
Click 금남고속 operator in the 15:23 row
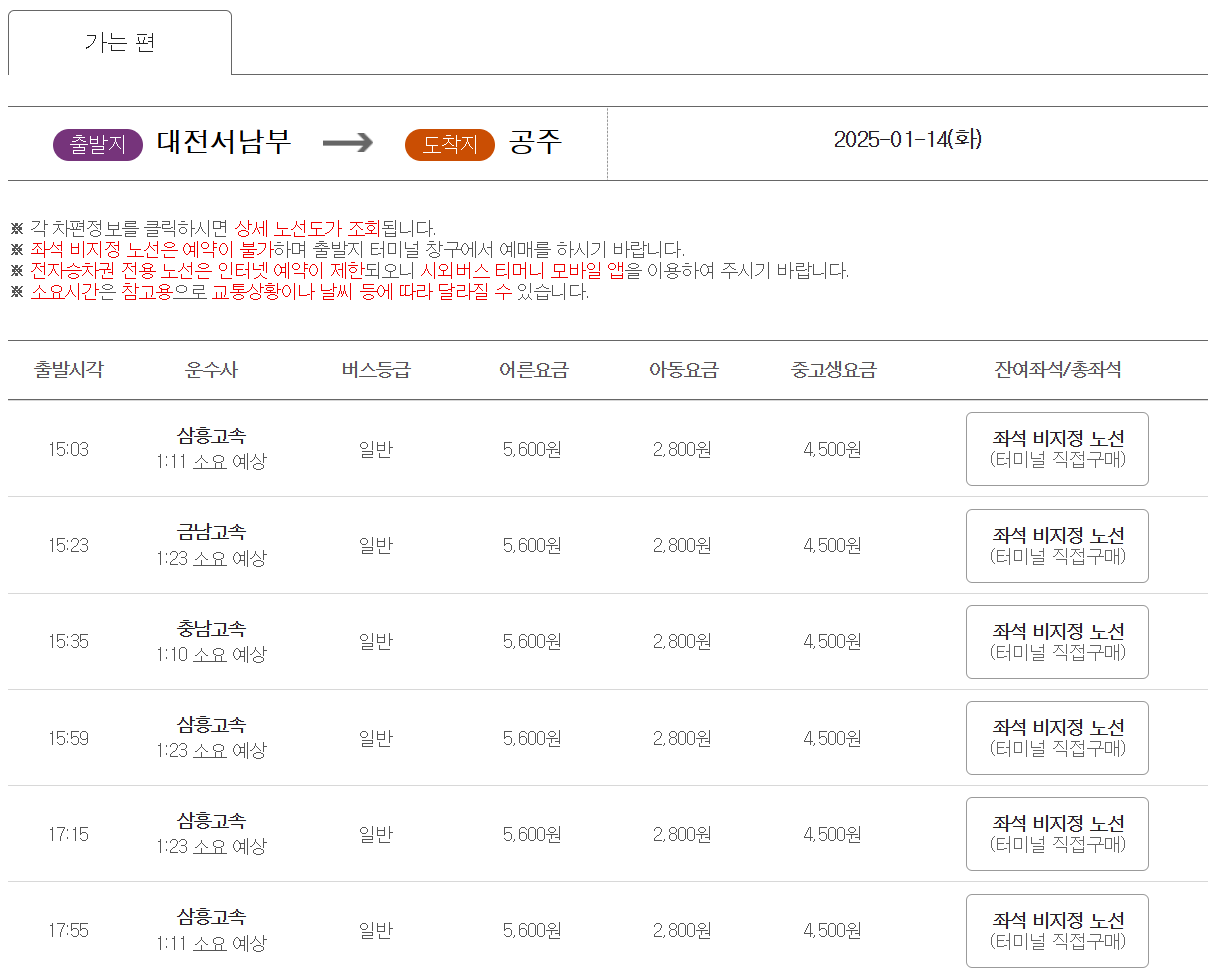point(211,532)
